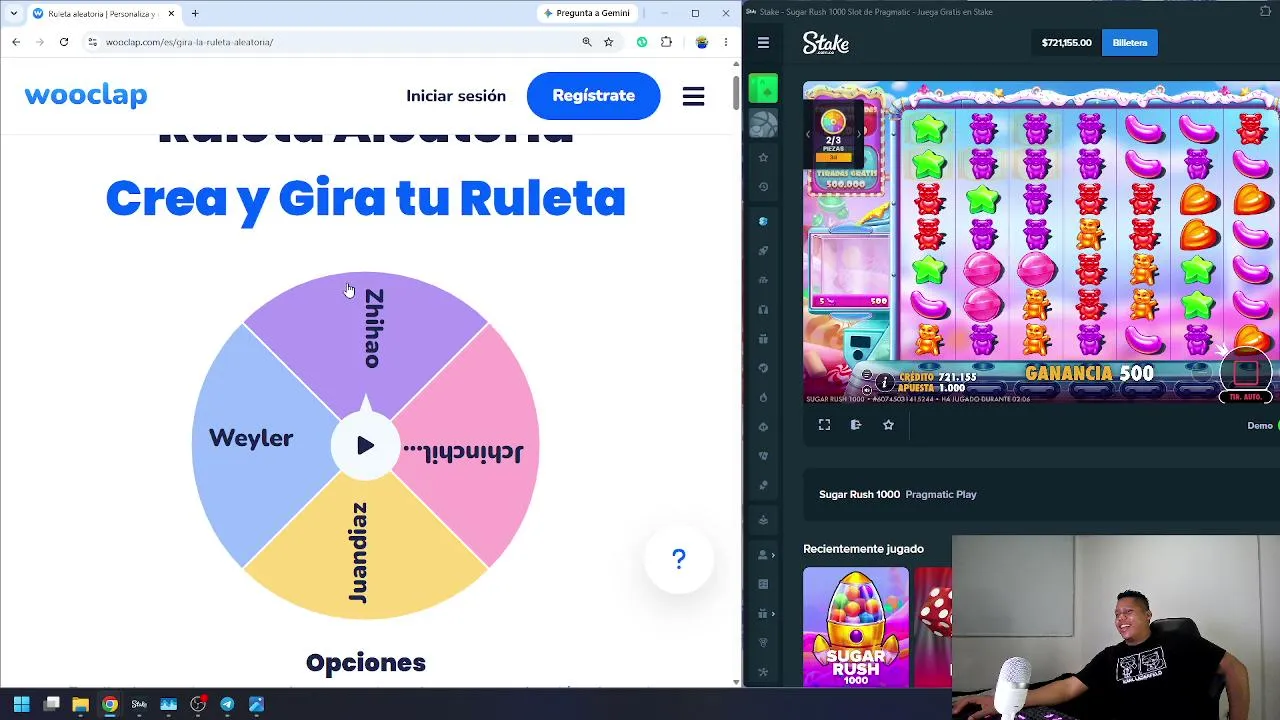Click the Opciones heading
The width and height of the screenshot is (1280, 720).
coord(366,663)
